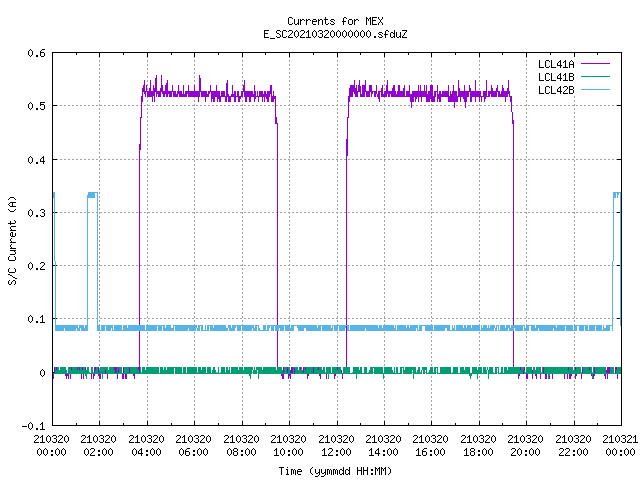Image resolution: width=640 pixels, height=480 pixels.
Task: Click the x-axis tick 210320 06:00
Action: click(193, 445)
